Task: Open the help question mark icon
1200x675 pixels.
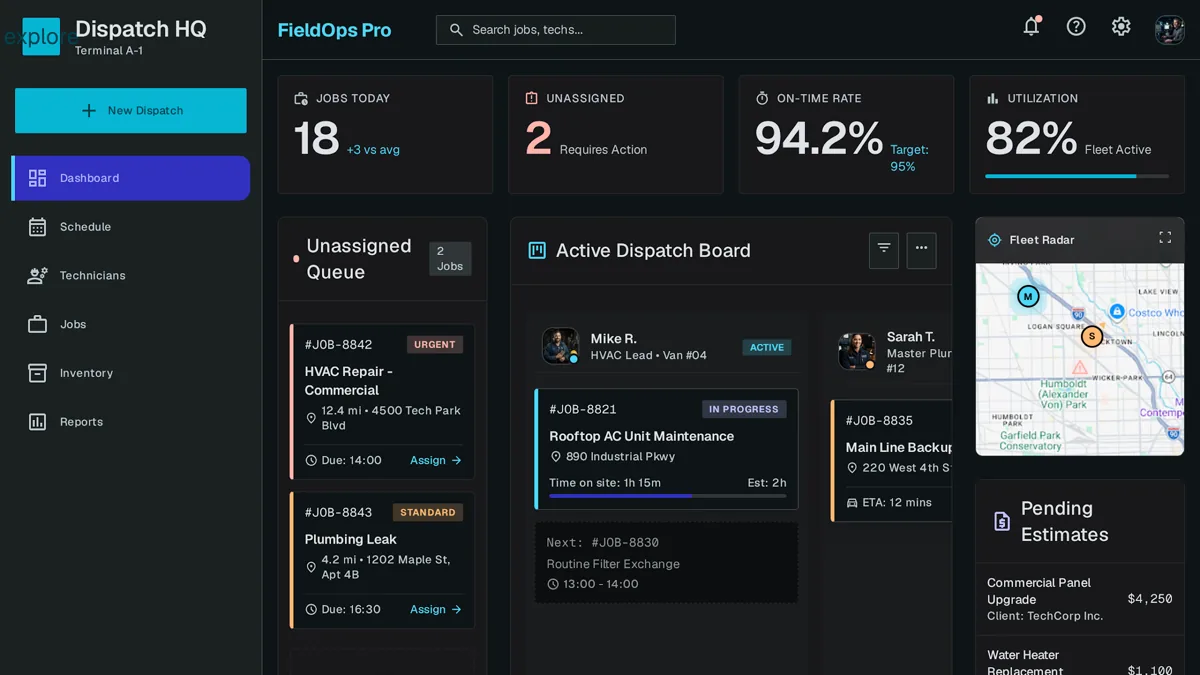Action: [x=1076, y=27]
